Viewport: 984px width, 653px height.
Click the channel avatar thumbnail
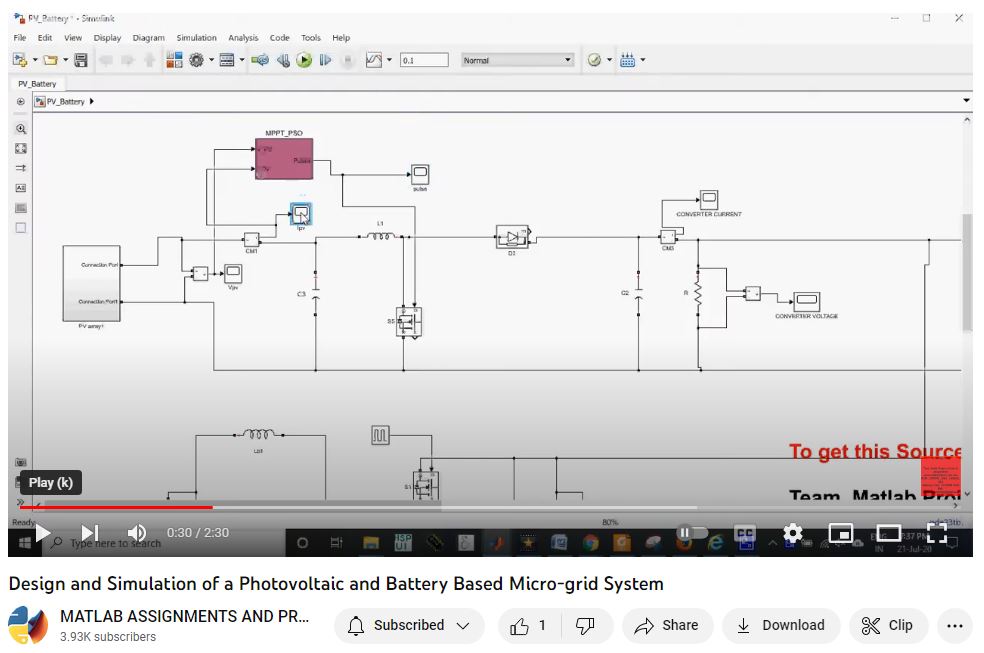click(x=28, y=625)
